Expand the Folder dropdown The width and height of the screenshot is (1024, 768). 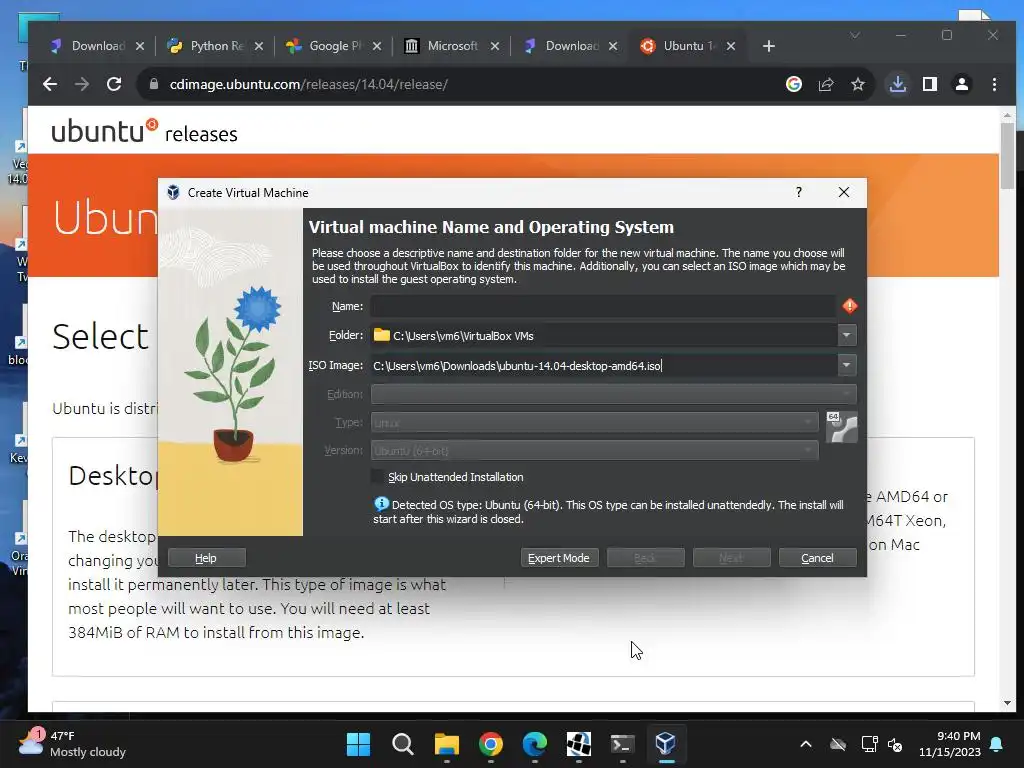coord(846,335)
